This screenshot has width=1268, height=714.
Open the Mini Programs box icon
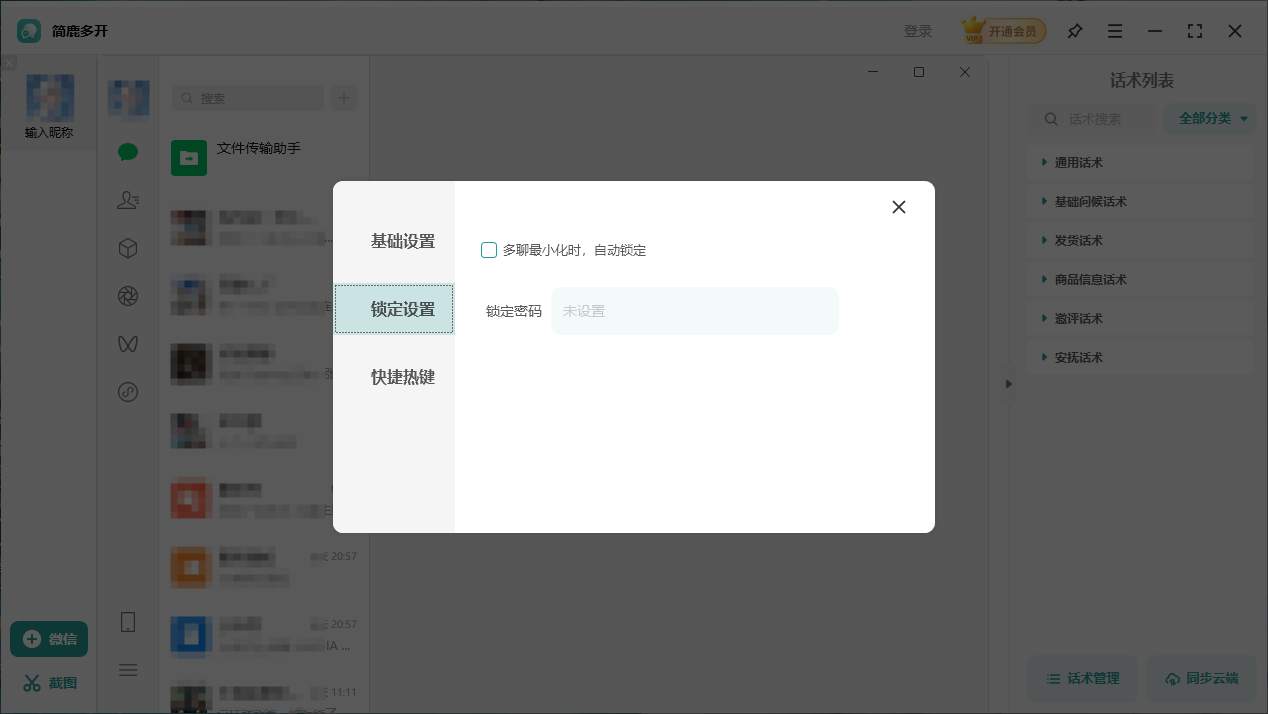pyautogui.click(x=127, y=247)
